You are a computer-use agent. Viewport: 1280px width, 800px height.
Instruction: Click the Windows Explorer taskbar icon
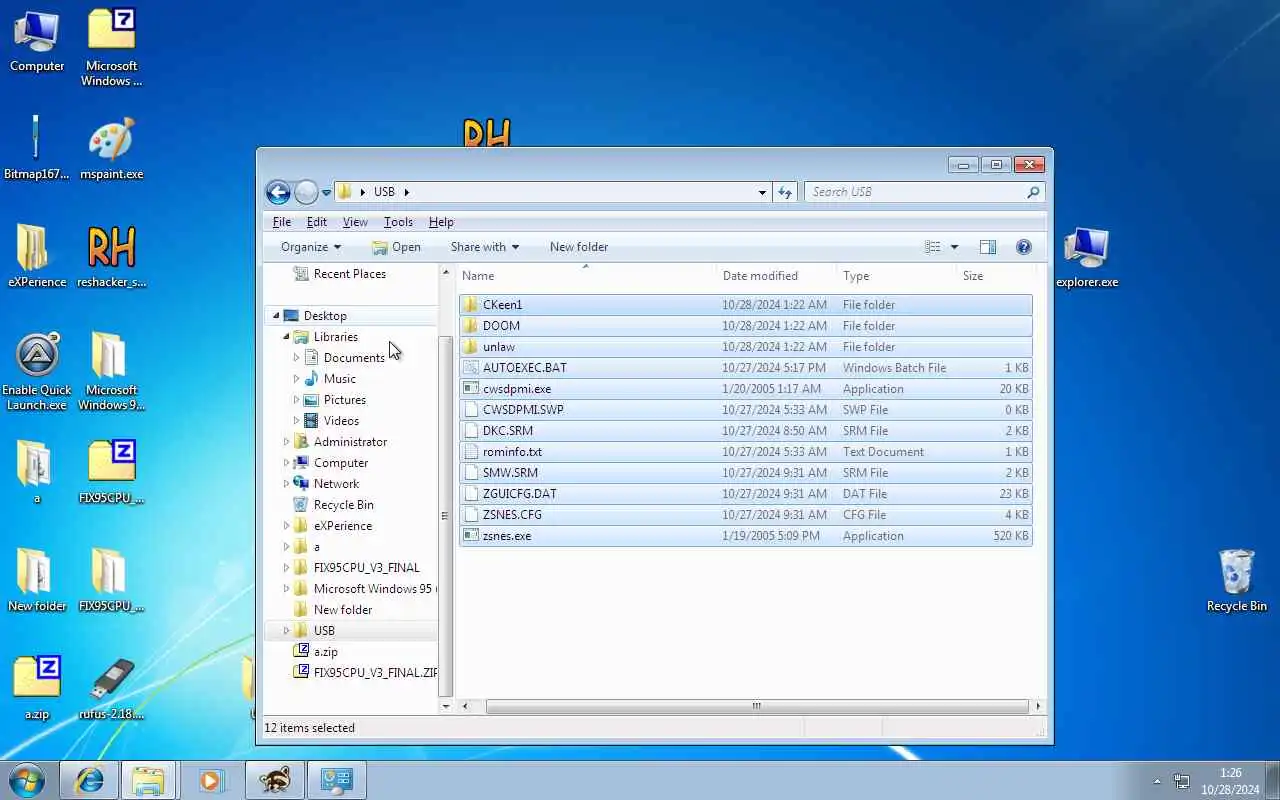(148, 780)
